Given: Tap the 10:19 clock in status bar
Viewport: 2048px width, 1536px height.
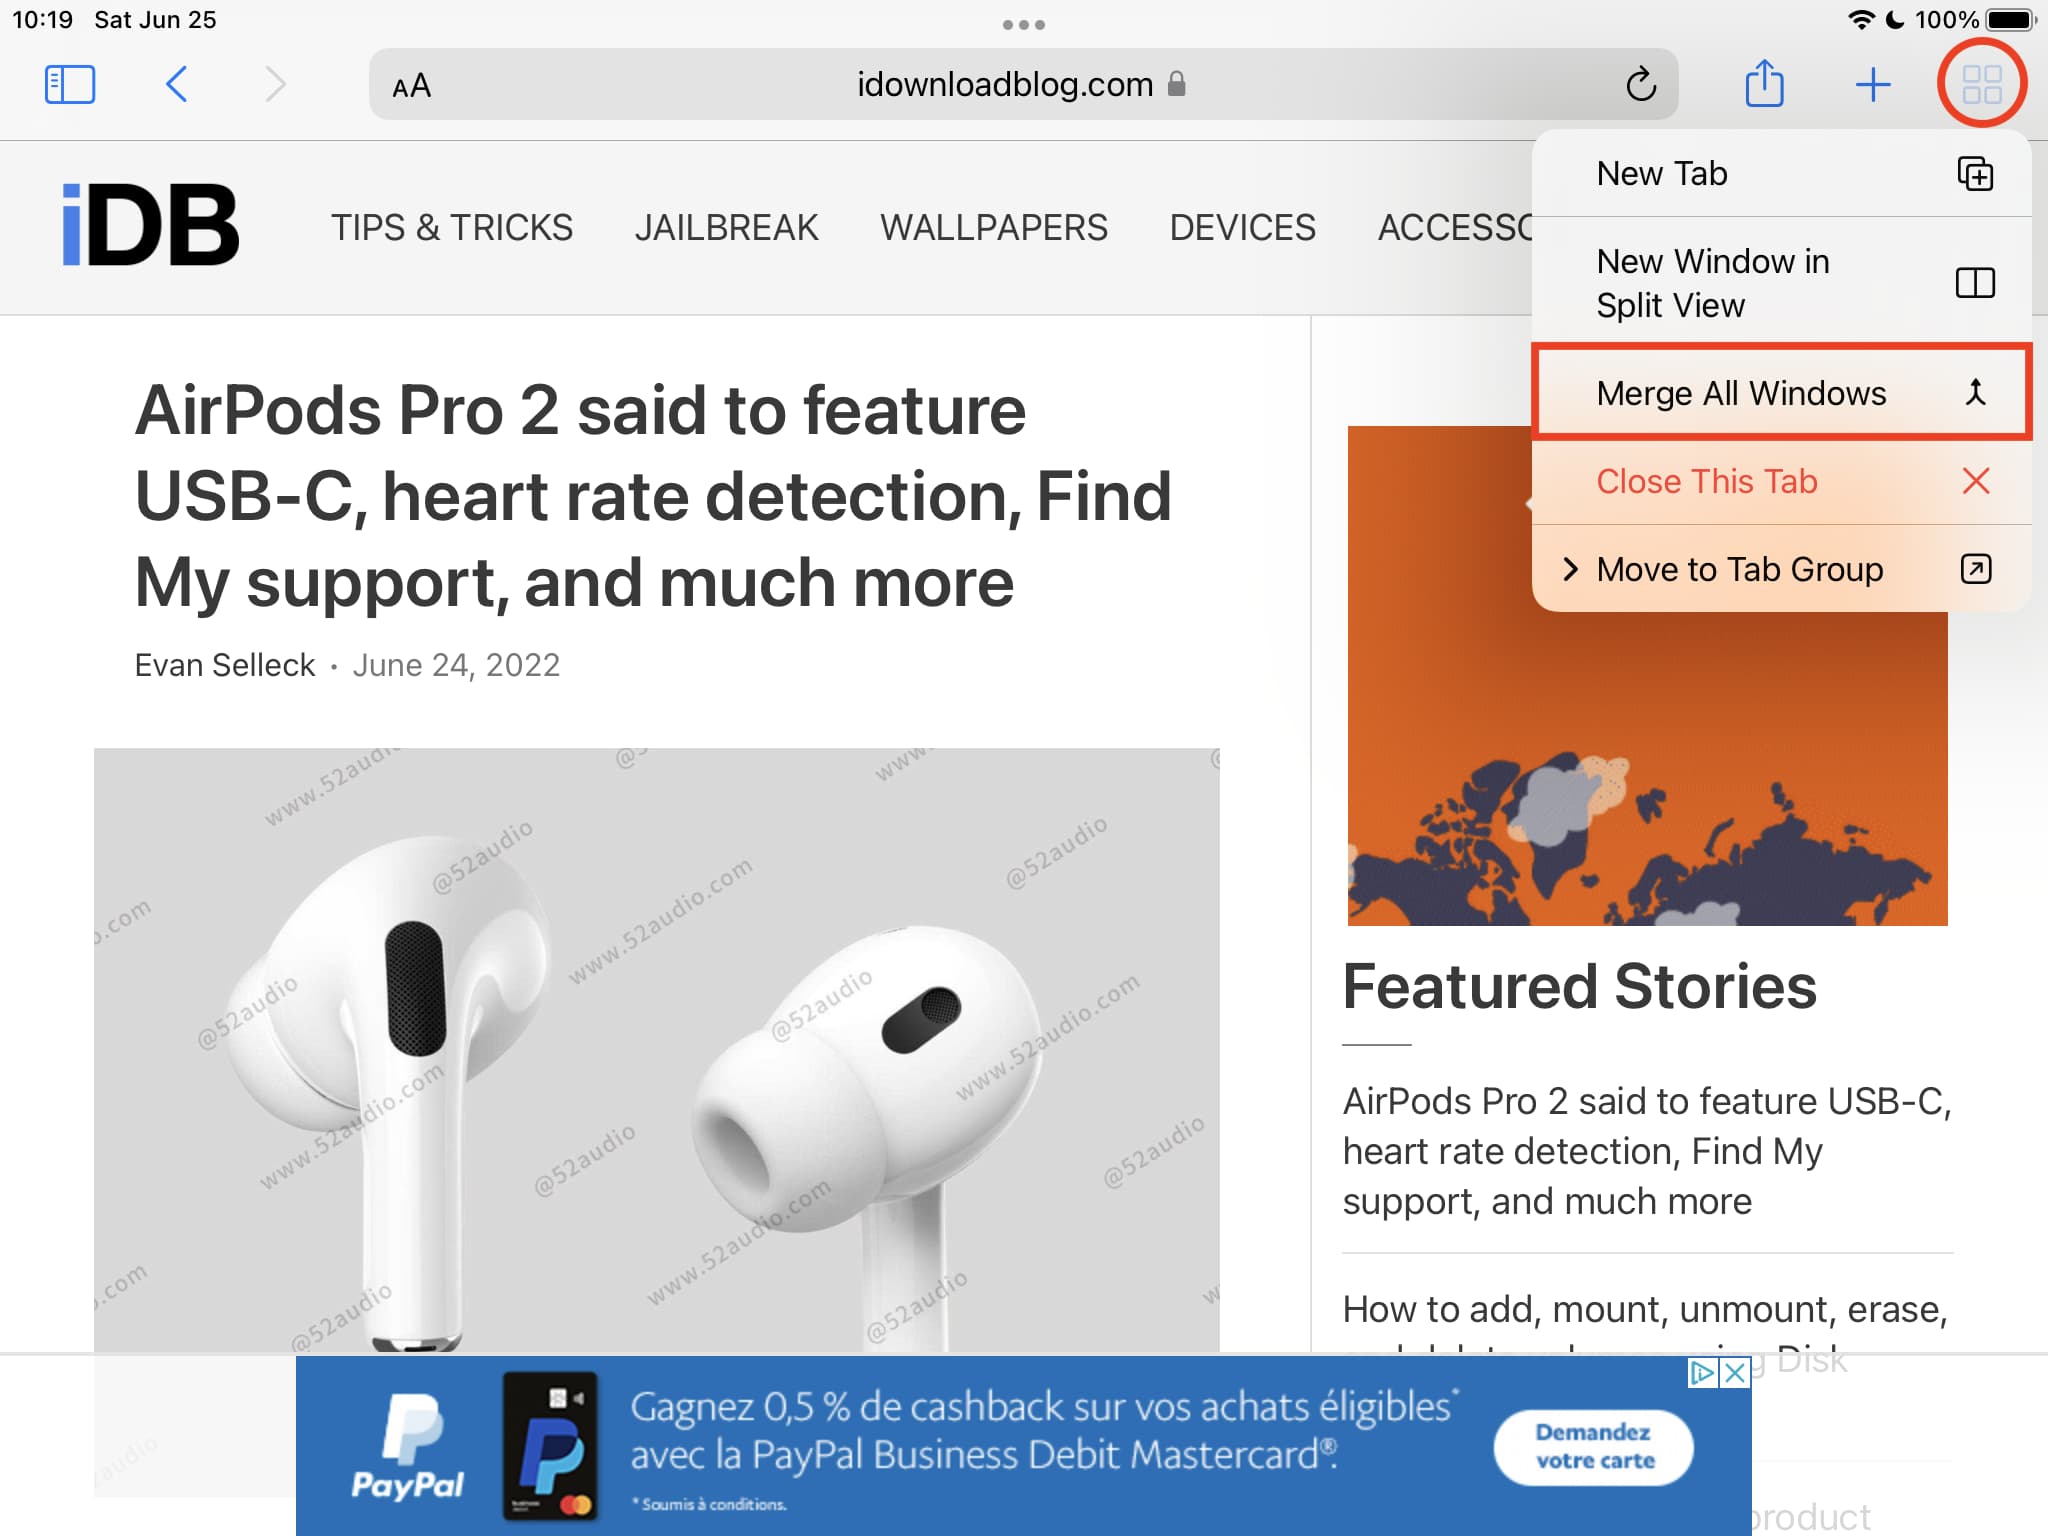Looking at the screenshot, I should coord(42,19).
